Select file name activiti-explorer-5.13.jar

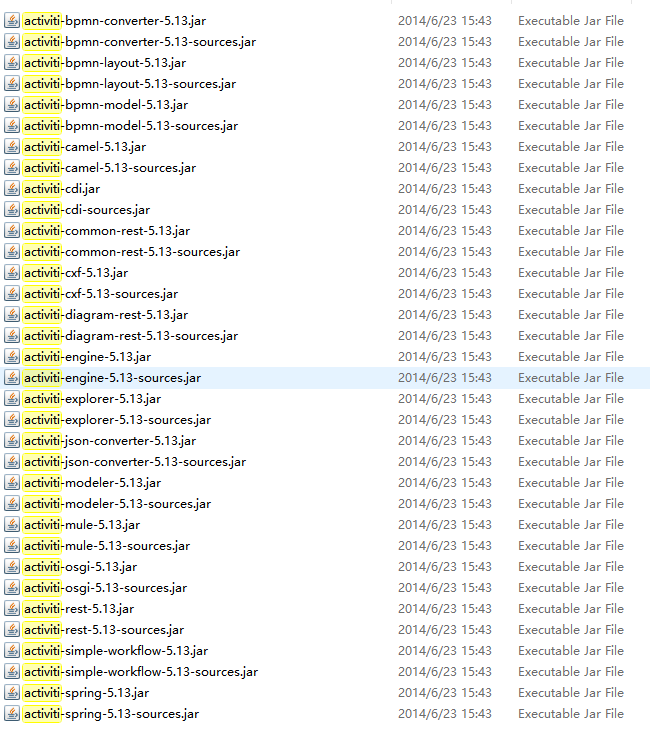92,399
